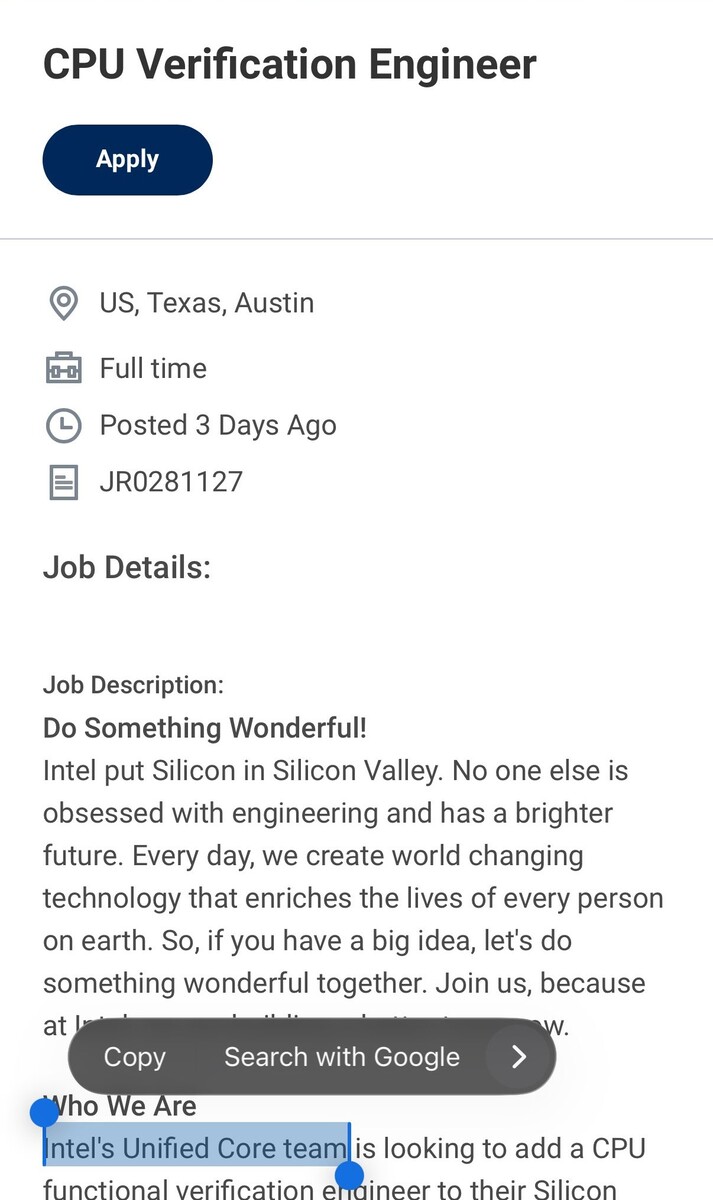
Task: Tap the job requisition number JR0281127
Action: [x=170, y=481]
